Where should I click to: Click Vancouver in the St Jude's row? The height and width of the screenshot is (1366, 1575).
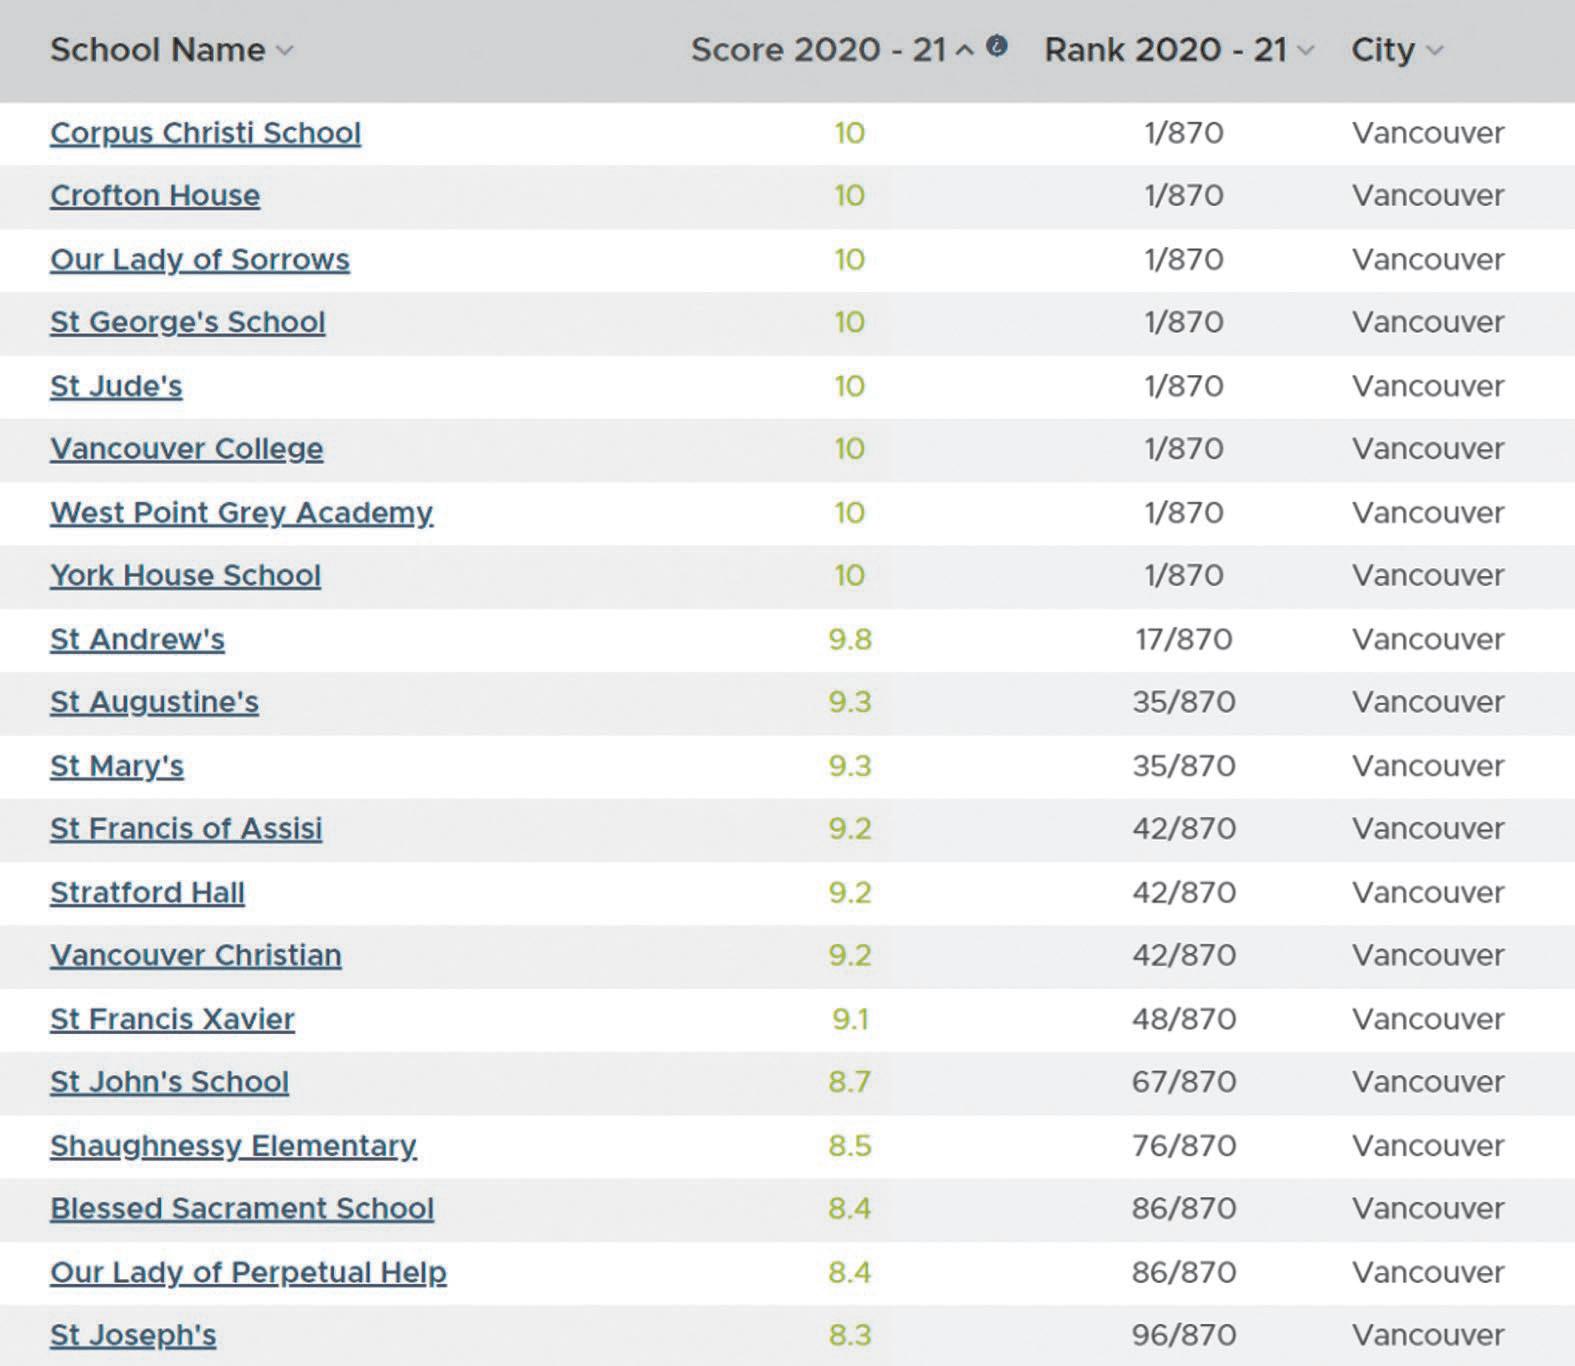pyautogui.click(x=1428, y=386)
